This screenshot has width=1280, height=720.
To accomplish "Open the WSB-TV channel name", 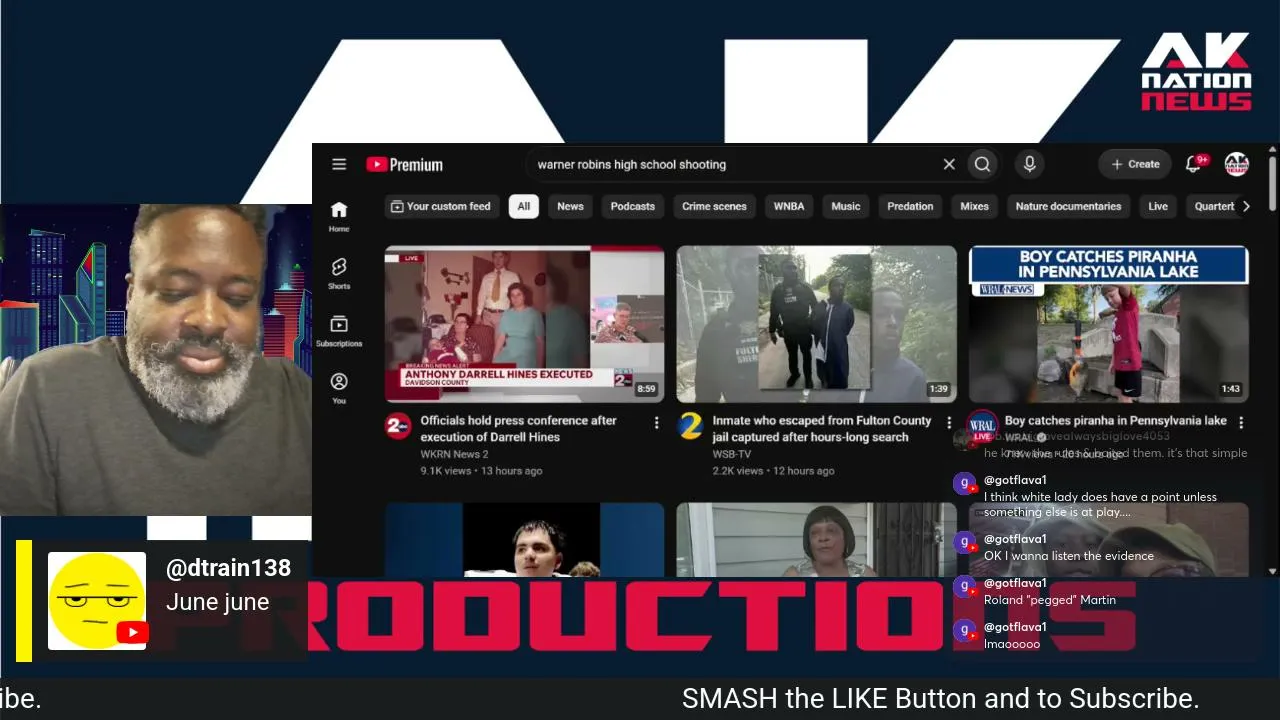I will (x=730, y=454).
